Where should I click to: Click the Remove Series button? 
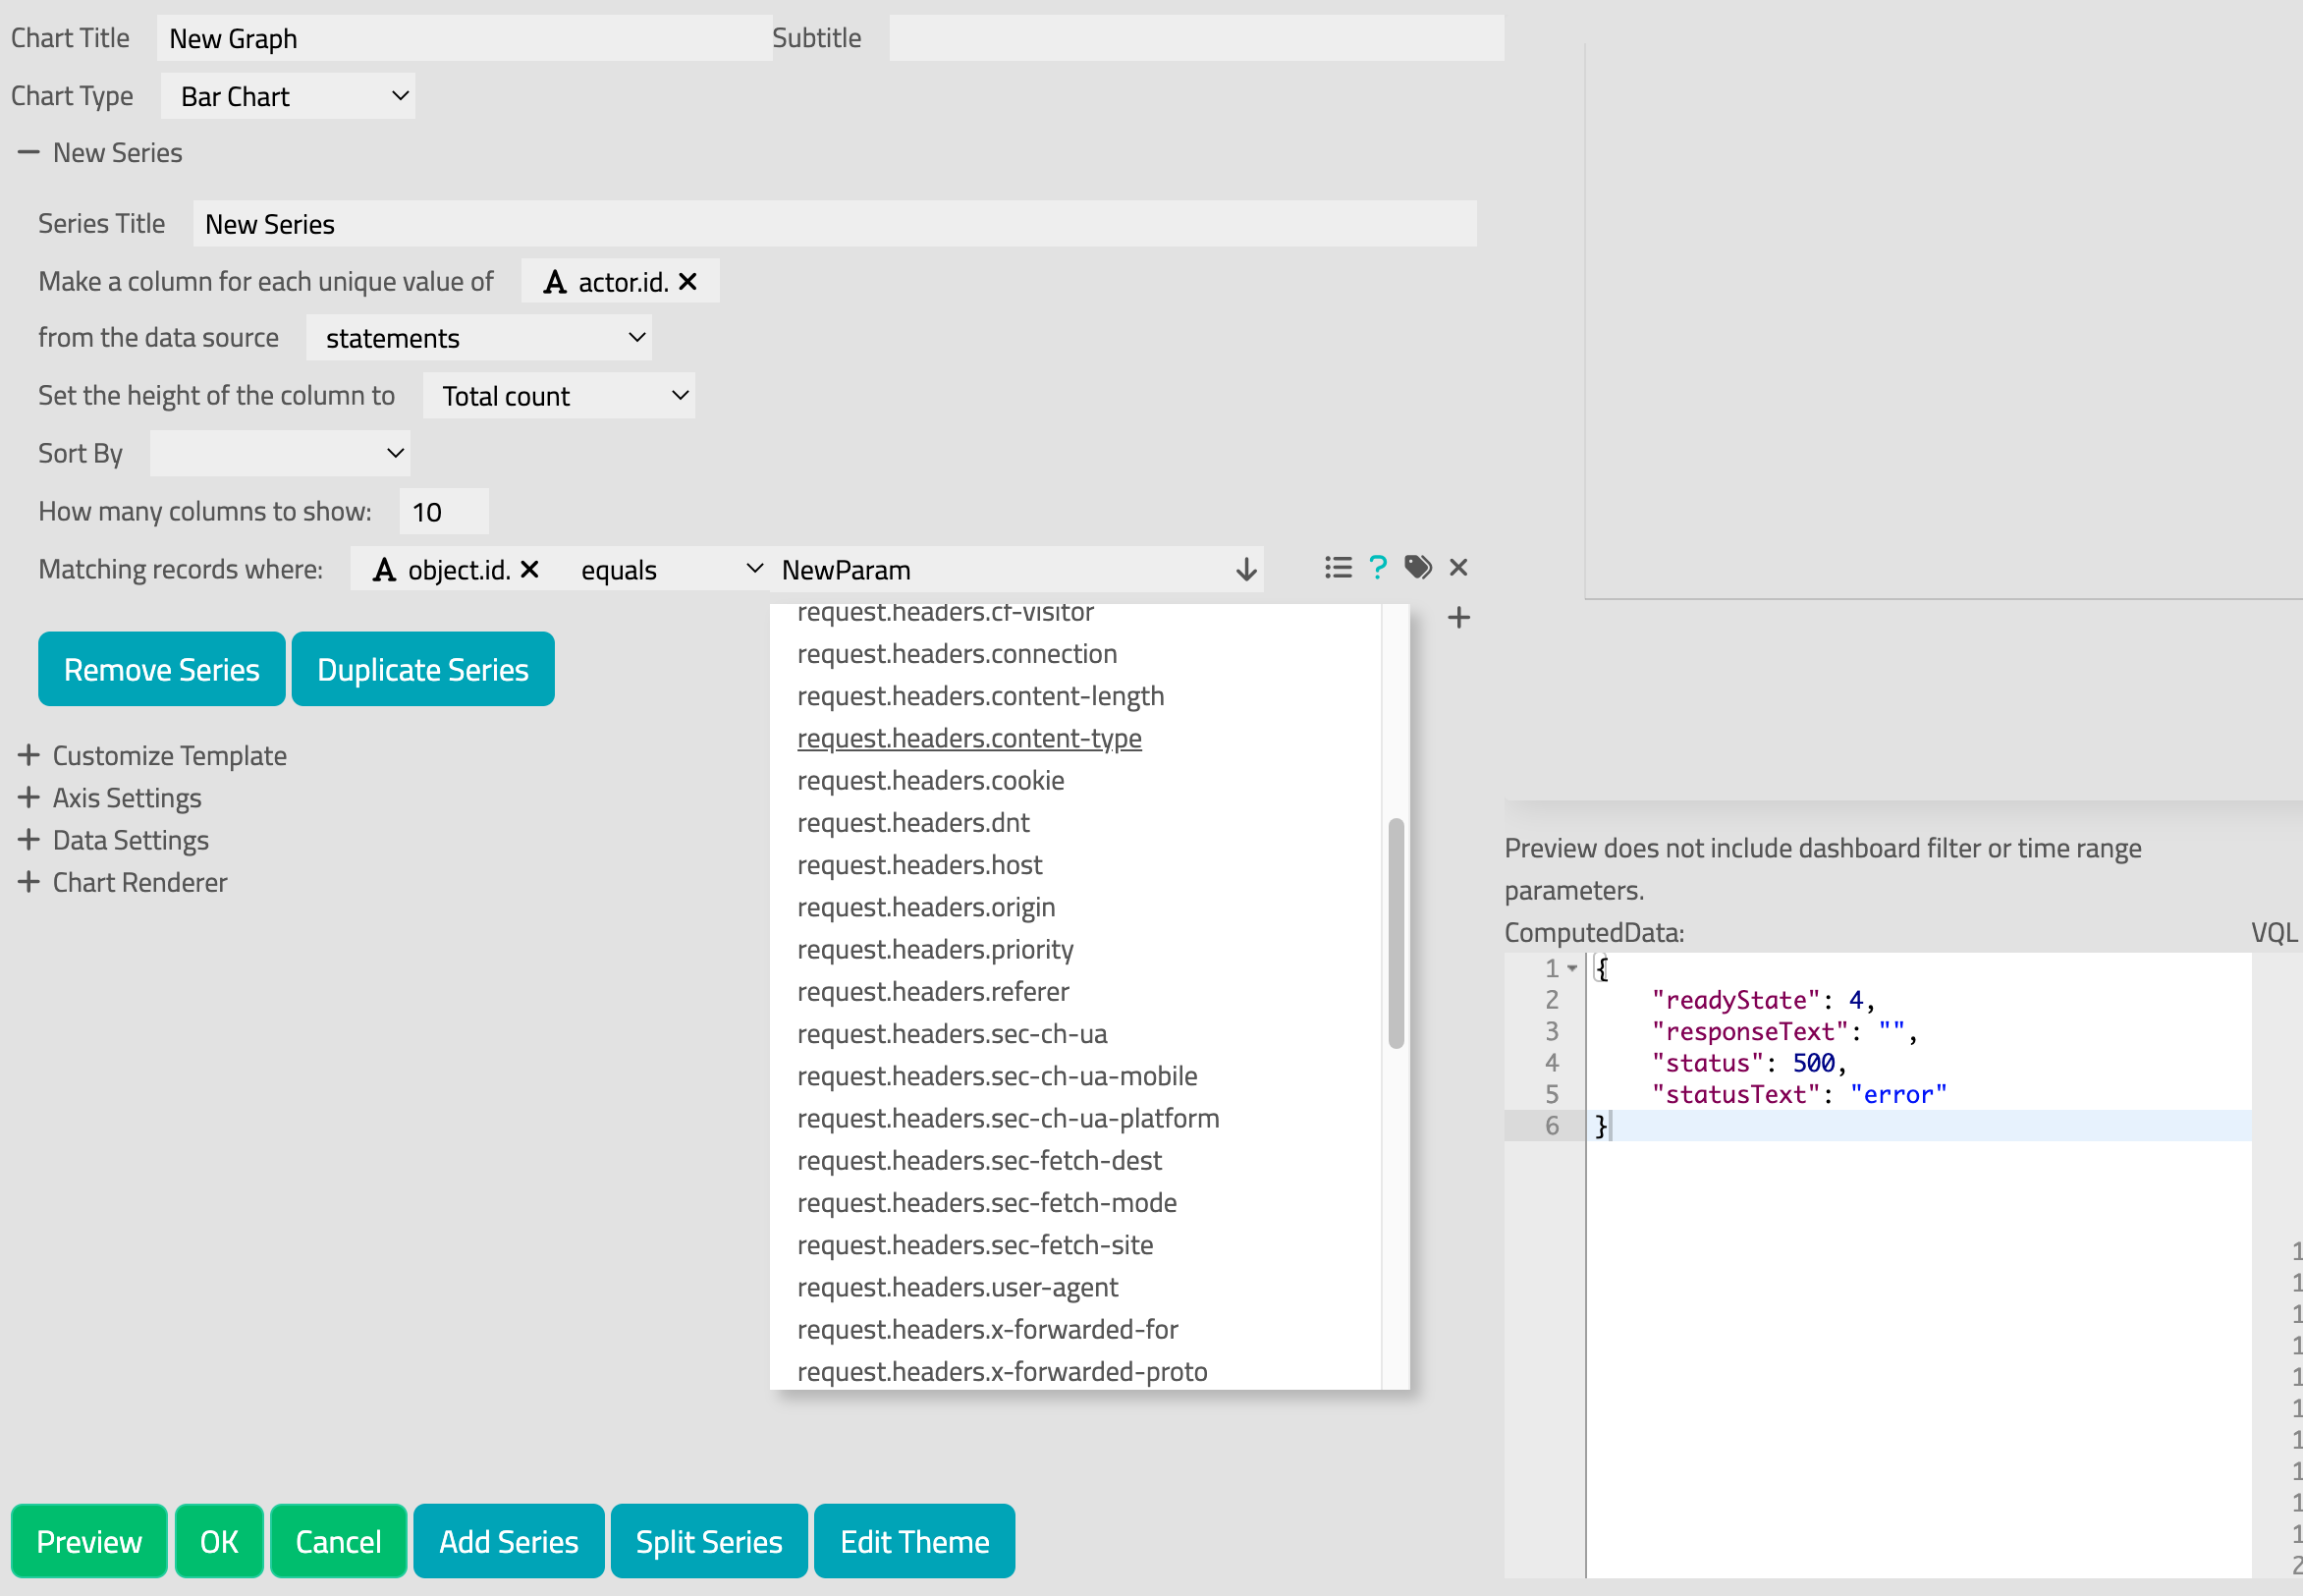coord(162,670)
